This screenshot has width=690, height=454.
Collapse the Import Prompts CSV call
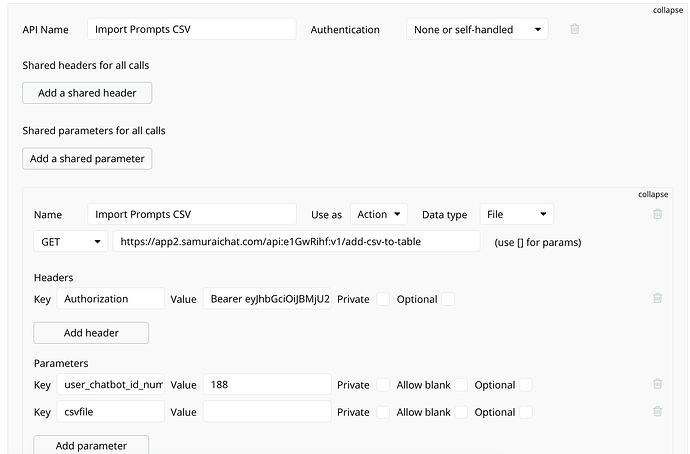coord(653,194)
